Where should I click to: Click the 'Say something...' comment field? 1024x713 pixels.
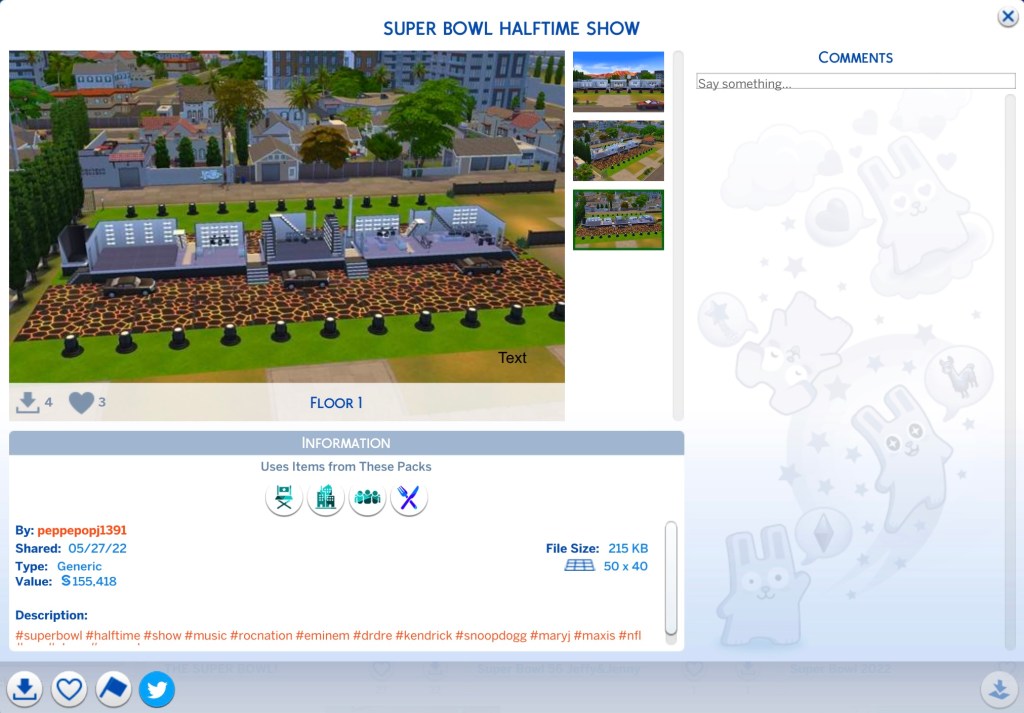click(855, 83)
